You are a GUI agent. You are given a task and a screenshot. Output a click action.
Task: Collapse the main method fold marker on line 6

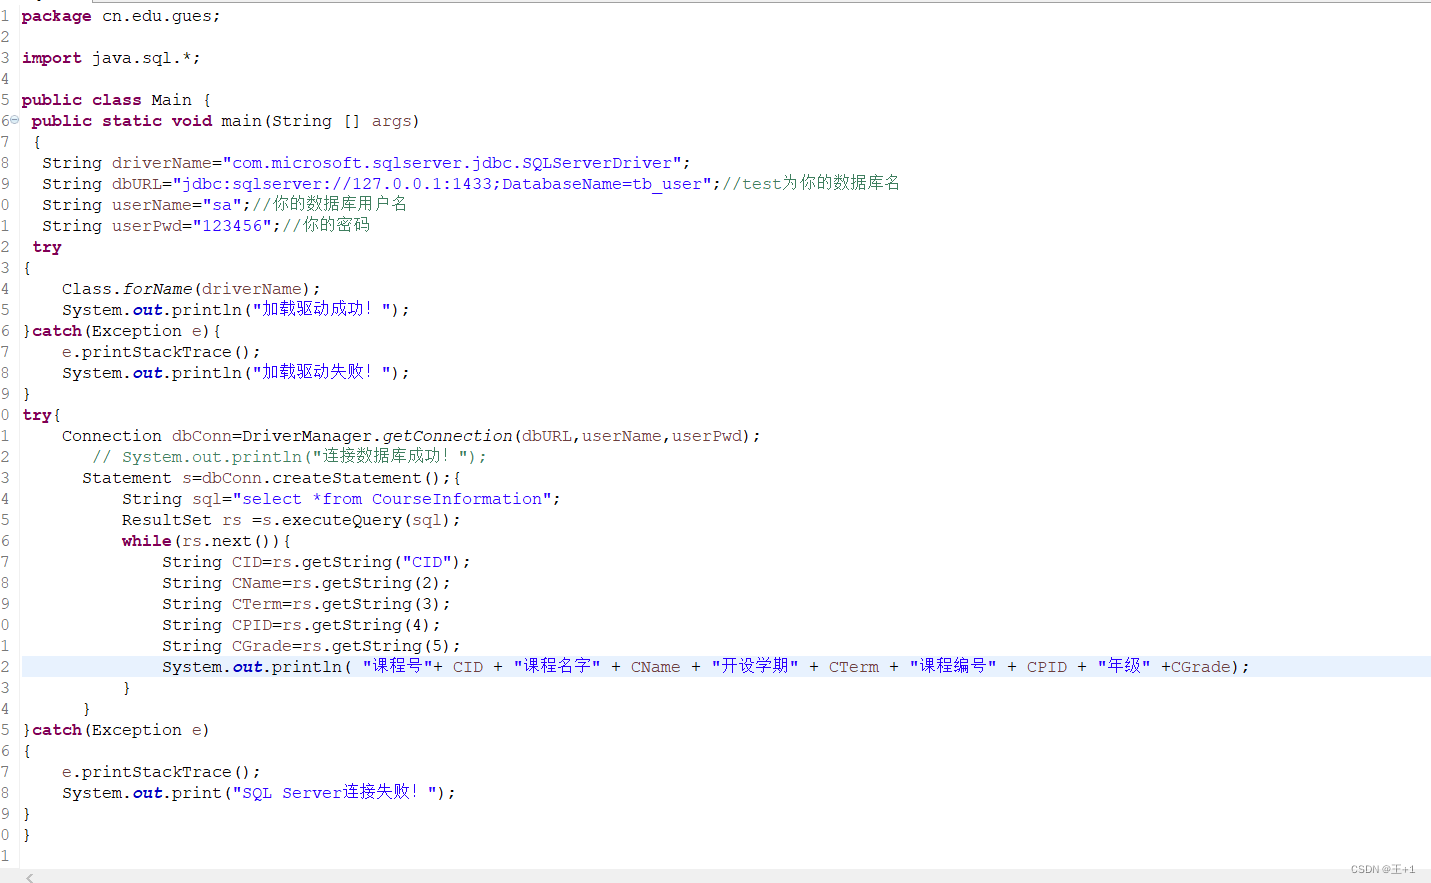coord(14,120)
